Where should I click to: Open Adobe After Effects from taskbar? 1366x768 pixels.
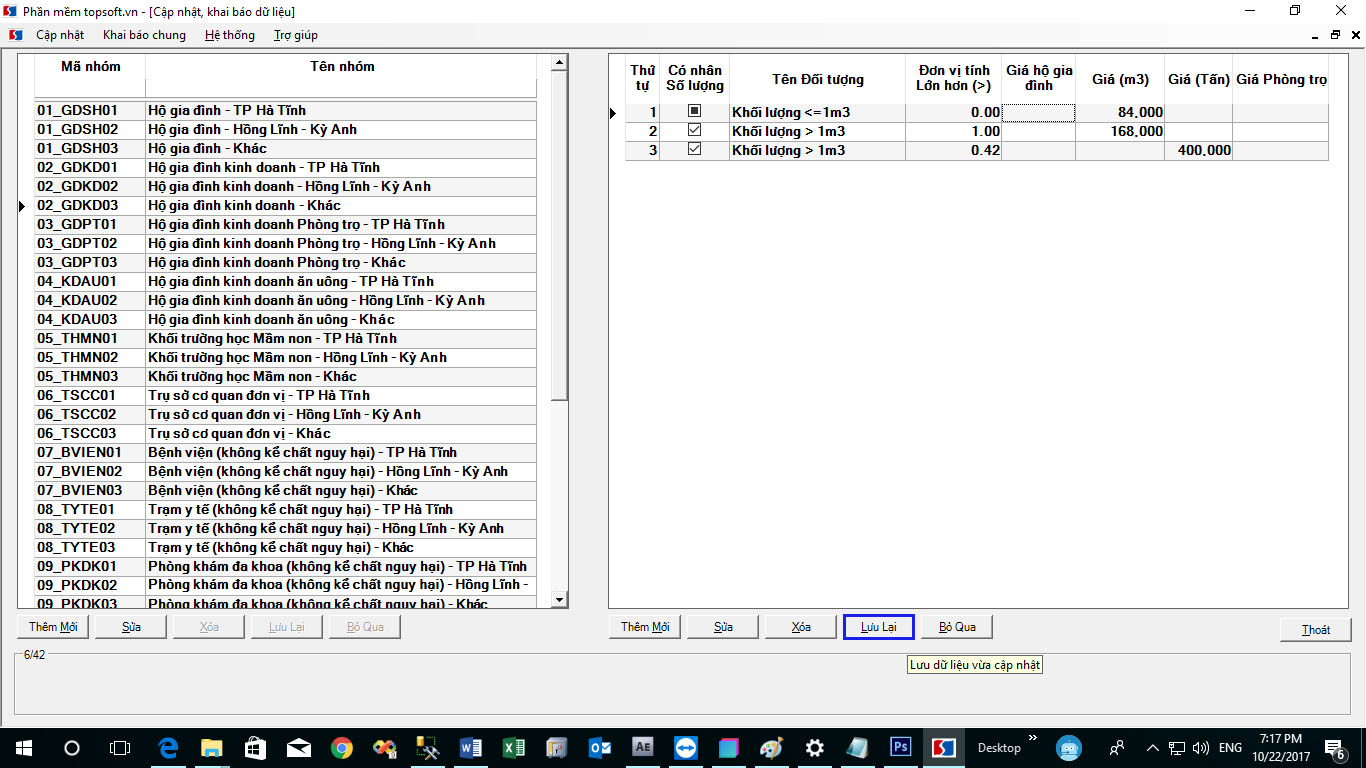click(x=643, y=747)
